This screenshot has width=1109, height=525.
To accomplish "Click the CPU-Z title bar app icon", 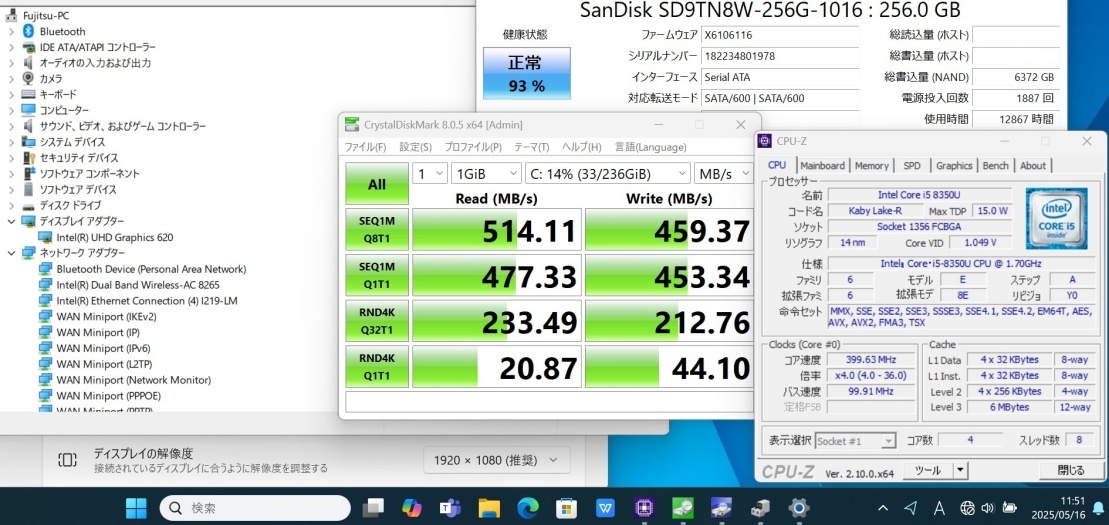I will tap(765, 141).
